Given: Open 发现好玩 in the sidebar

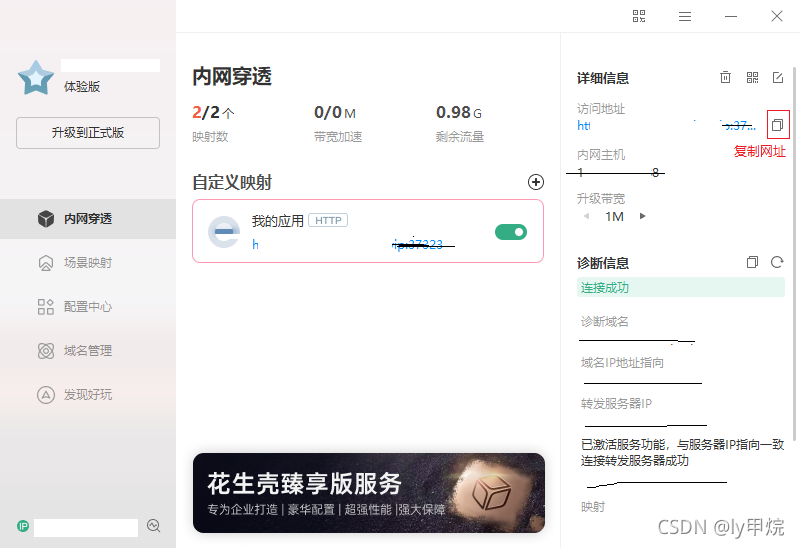Looking at the screenshot, I should tap(88, 394).
